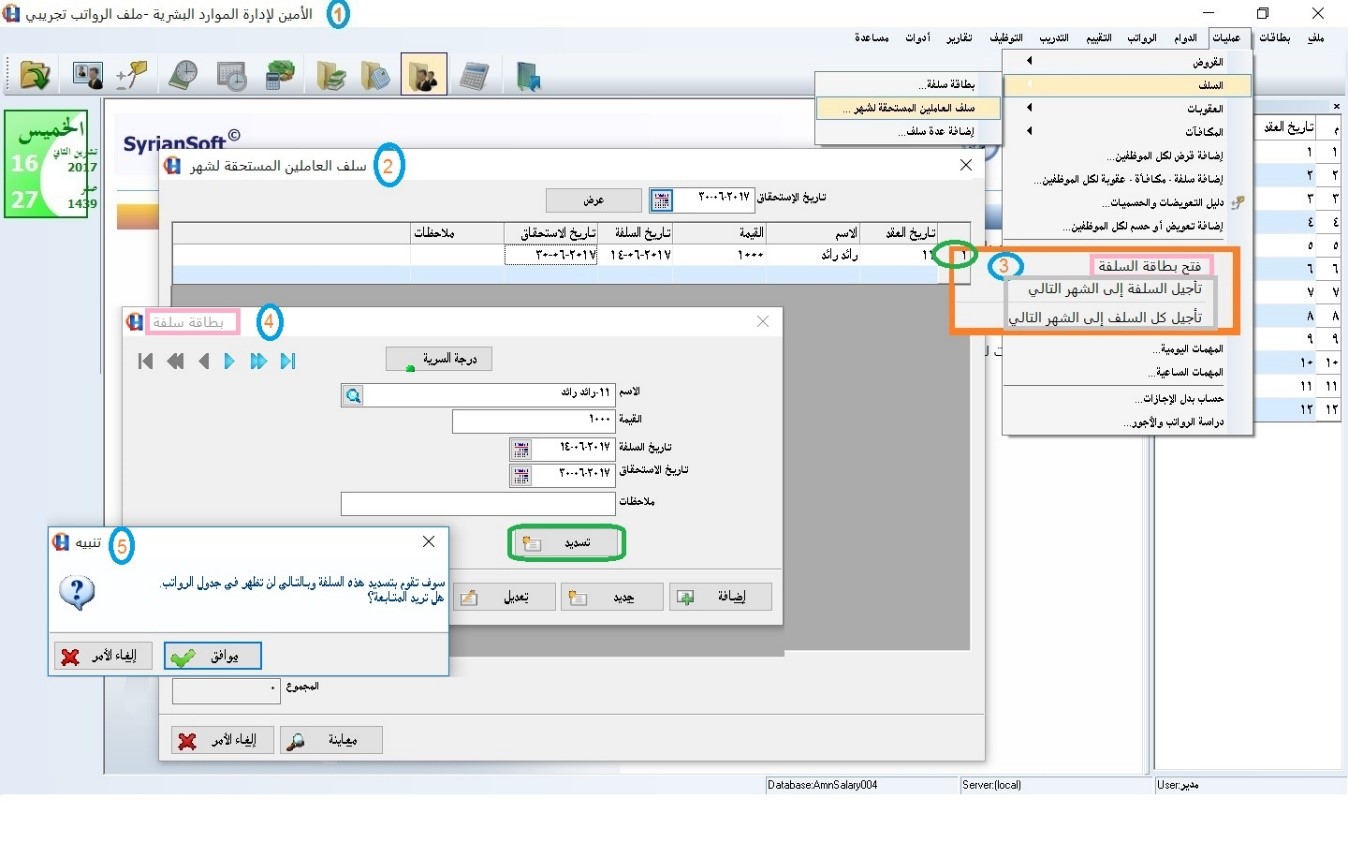1348x843 pixels.
Task: Click the magnifier search icon in name field
Action: (x=353, y=396)
